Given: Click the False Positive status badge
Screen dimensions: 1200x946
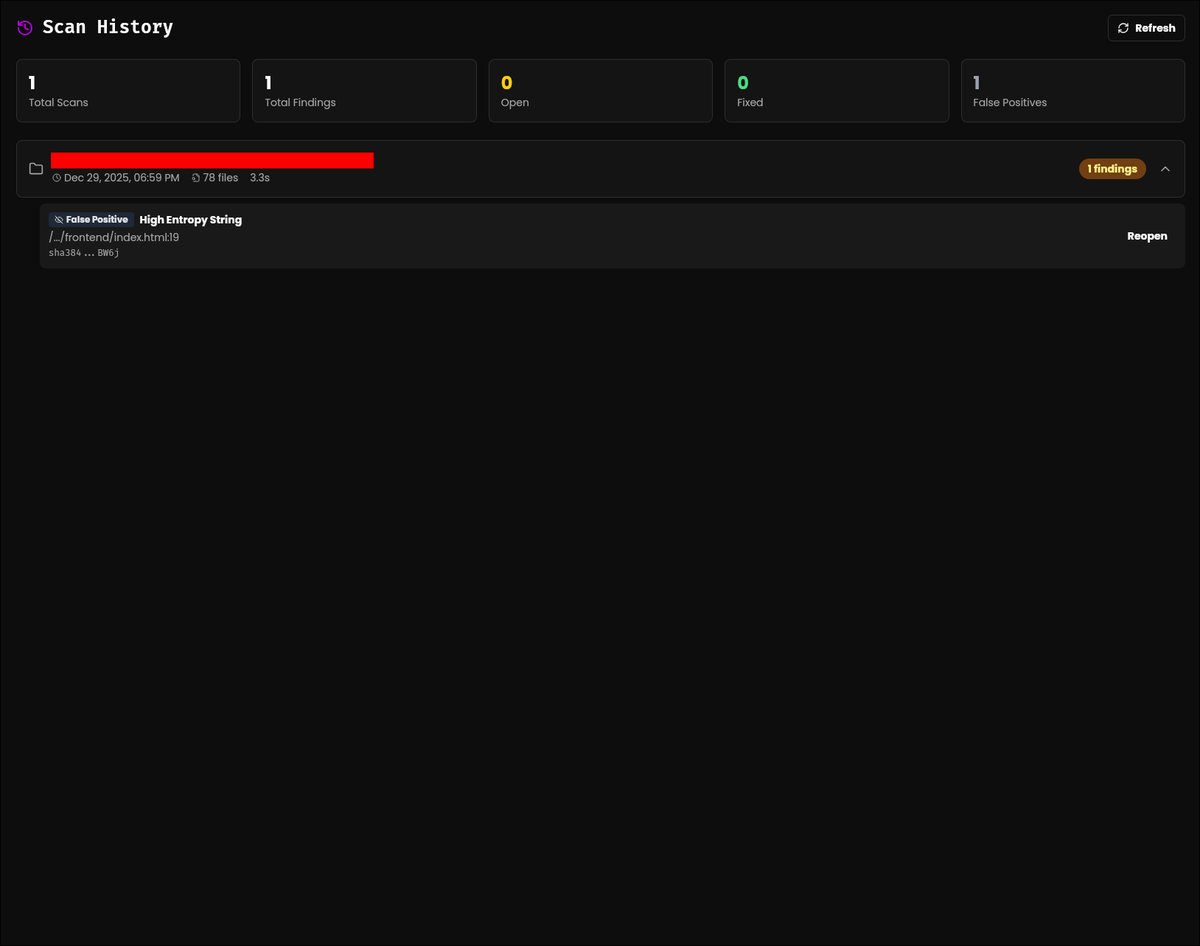Looking at the screenshot, I should 91,220.
